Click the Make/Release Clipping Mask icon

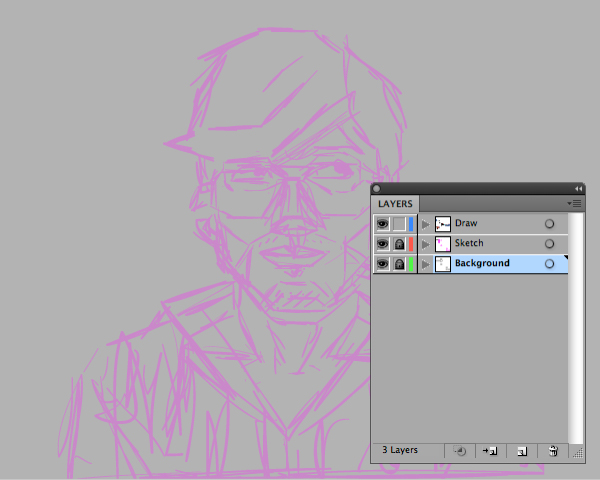[x=460, y=451]
